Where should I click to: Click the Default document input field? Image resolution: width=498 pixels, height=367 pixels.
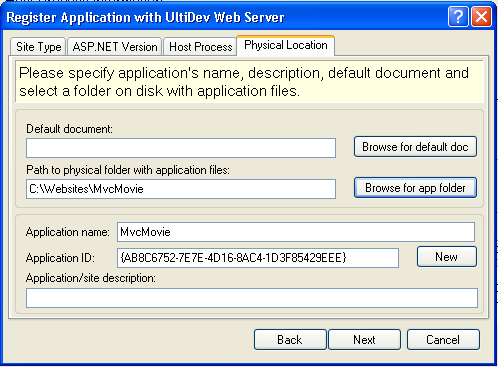point(181,148)
